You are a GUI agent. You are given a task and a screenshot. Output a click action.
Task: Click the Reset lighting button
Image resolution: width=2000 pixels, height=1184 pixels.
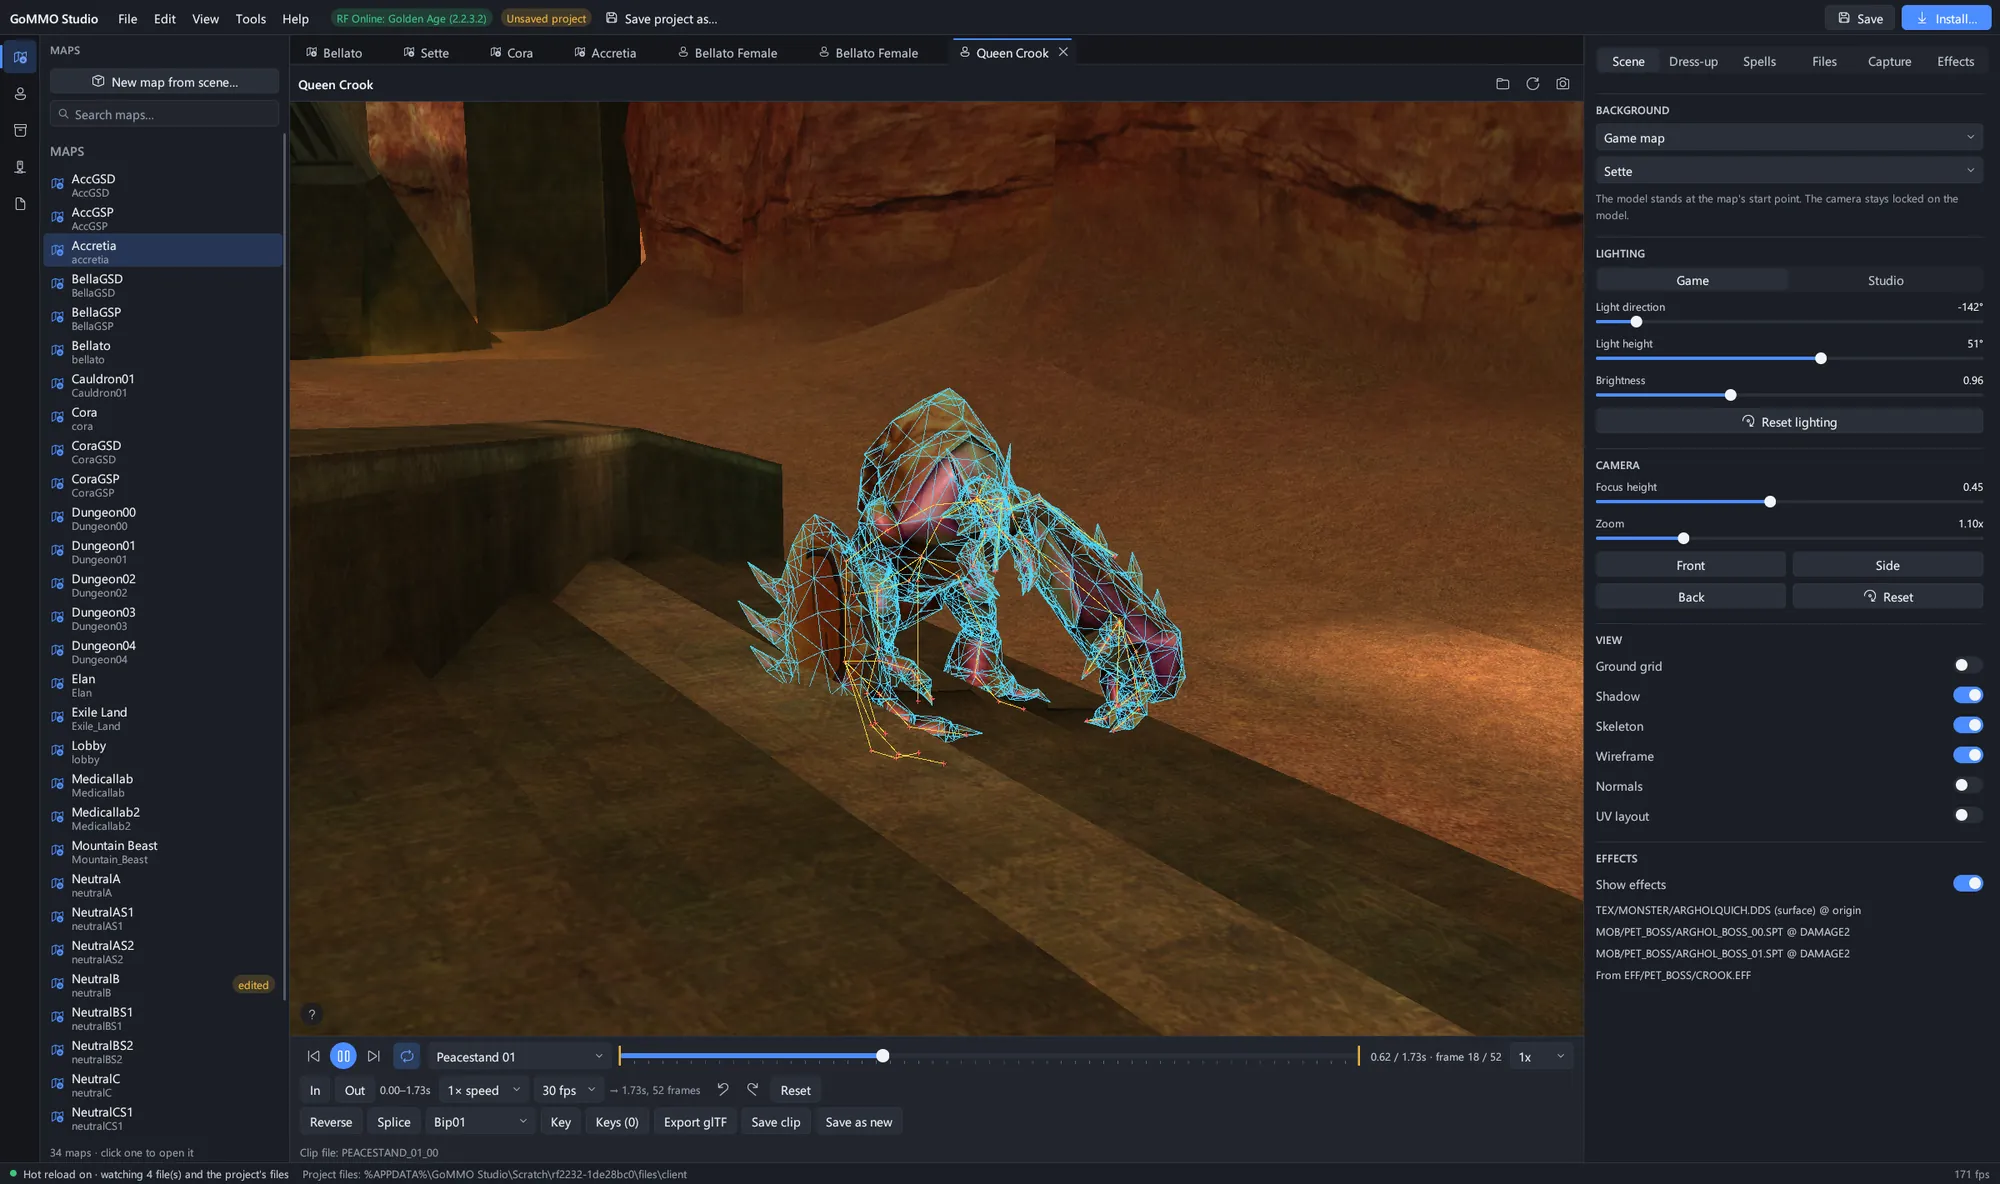coord(1789,422)
